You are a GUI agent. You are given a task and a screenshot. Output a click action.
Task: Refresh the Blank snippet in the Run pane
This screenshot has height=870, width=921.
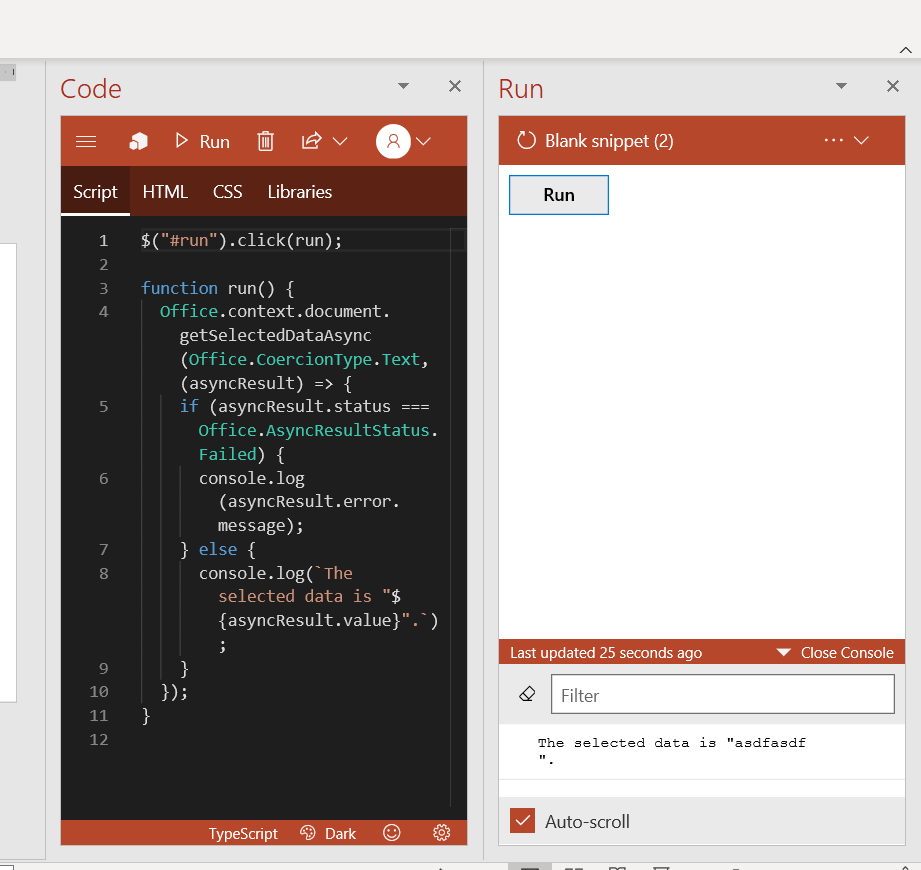pos(527,140)
